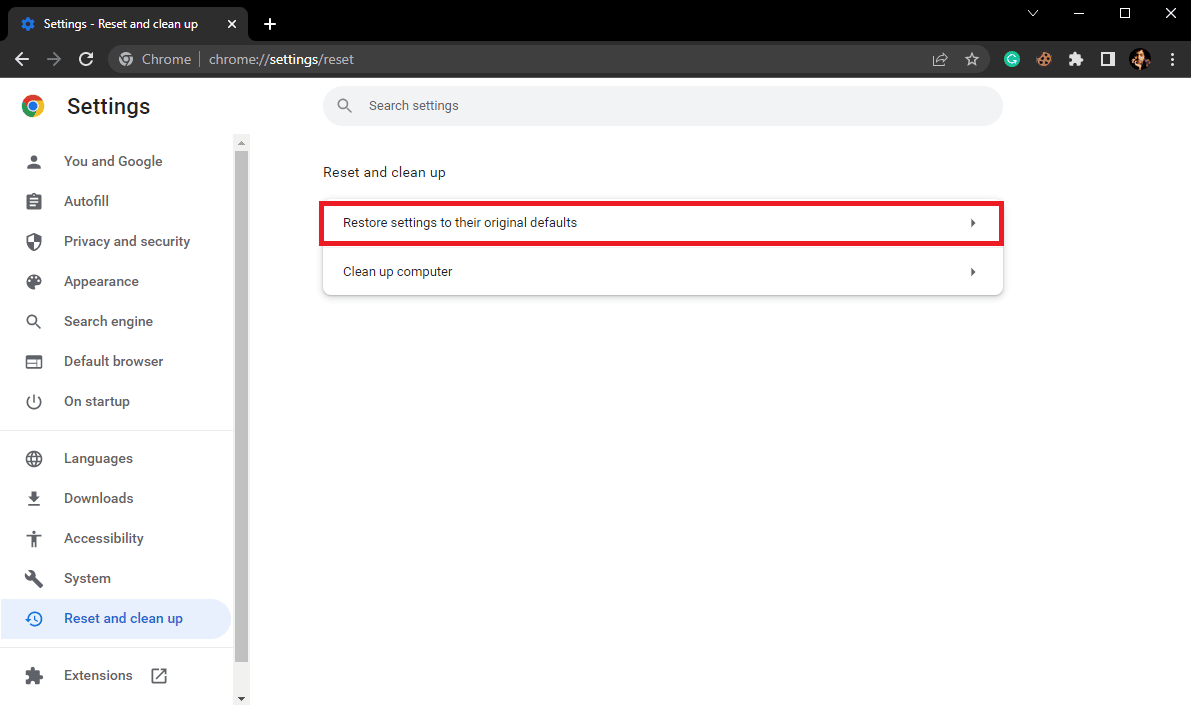Open the side panel icon
The width and height of the screenshot is (1191, 705).
tap(1107, 59)
